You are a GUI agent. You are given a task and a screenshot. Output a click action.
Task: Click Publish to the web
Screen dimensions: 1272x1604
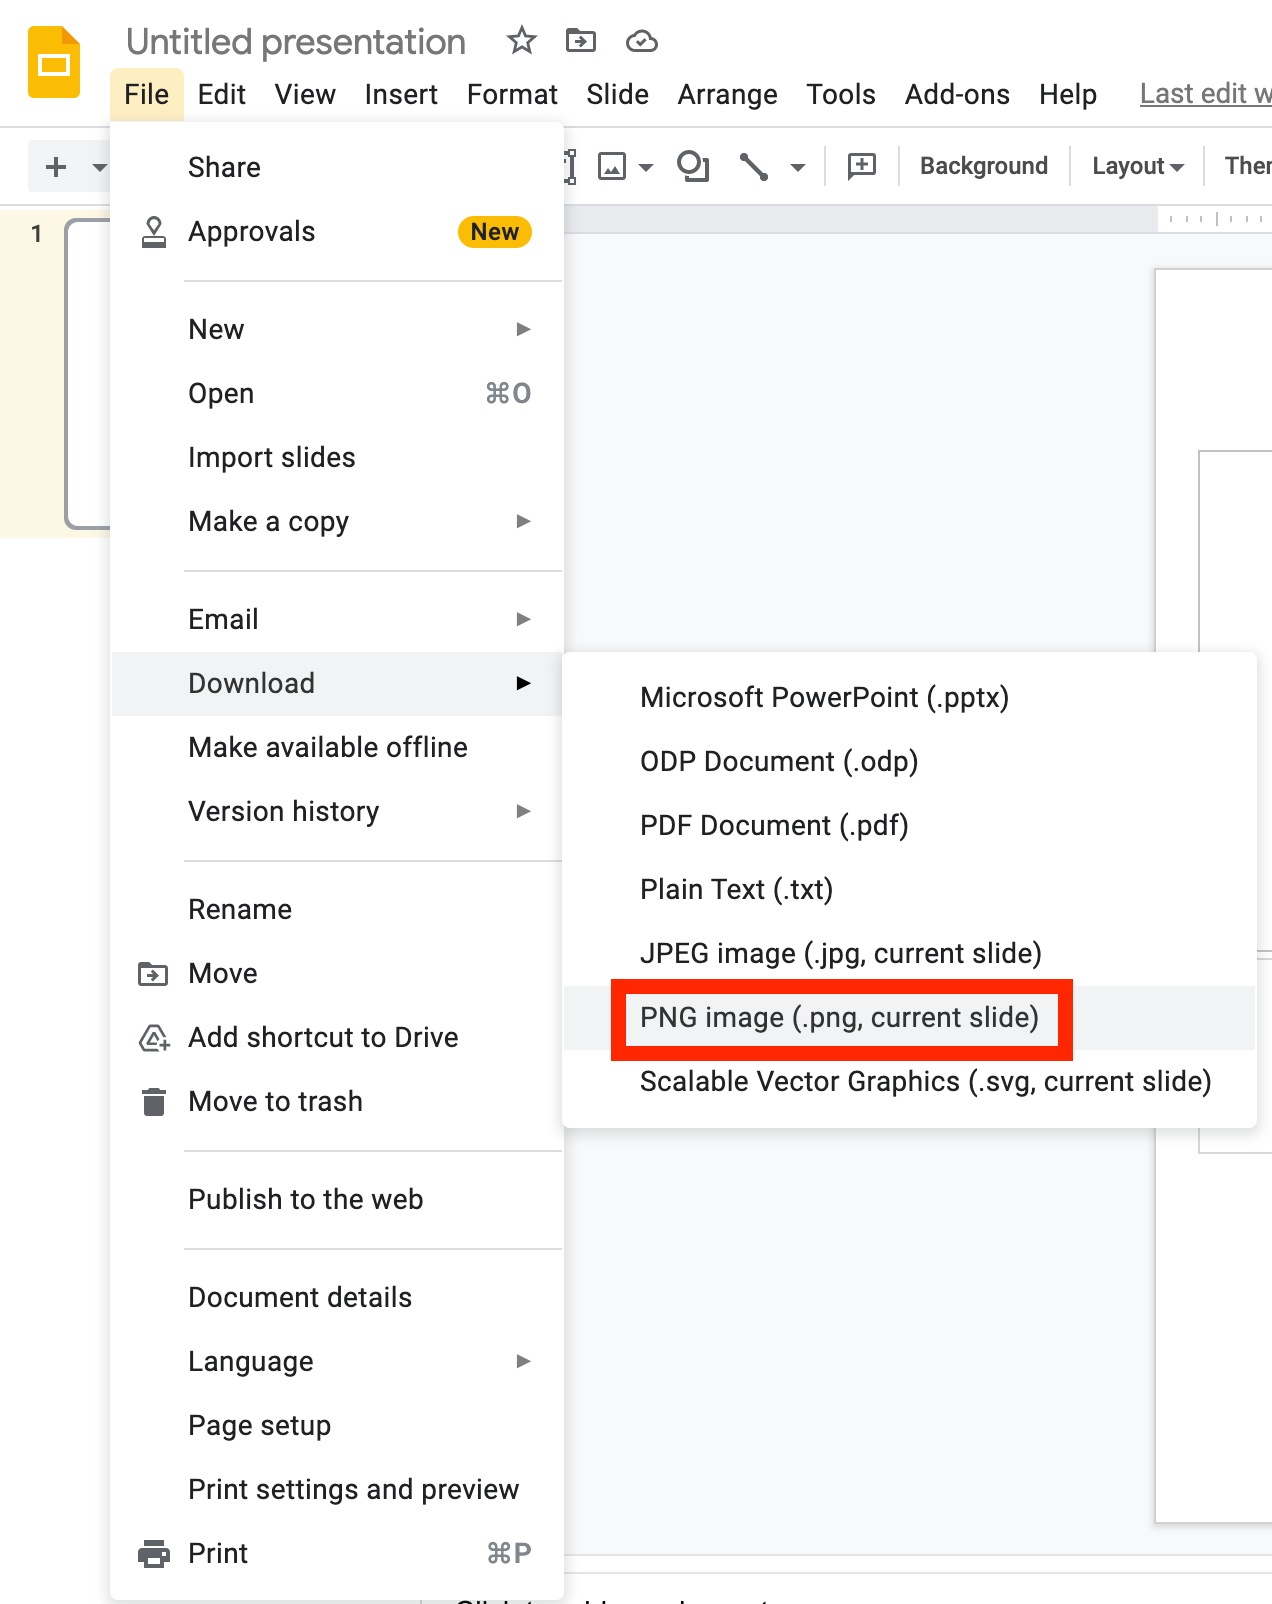pyautogui.click(x=305, y=1199)
